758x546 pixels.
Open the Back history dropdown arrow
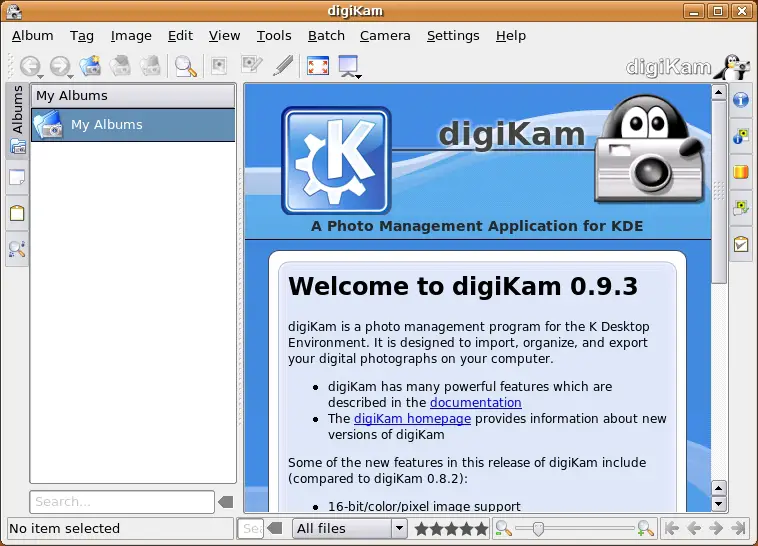point(41,76)
